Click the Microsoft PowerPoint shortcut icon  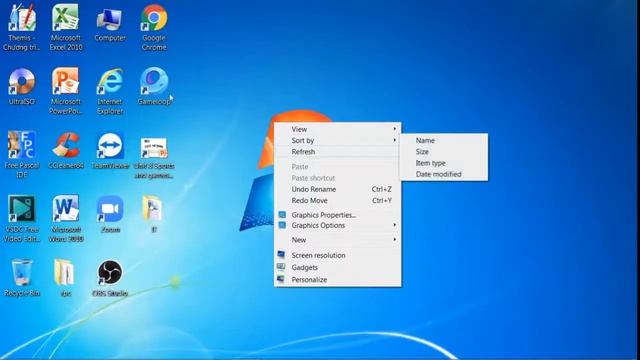click(x=66, y=91)
